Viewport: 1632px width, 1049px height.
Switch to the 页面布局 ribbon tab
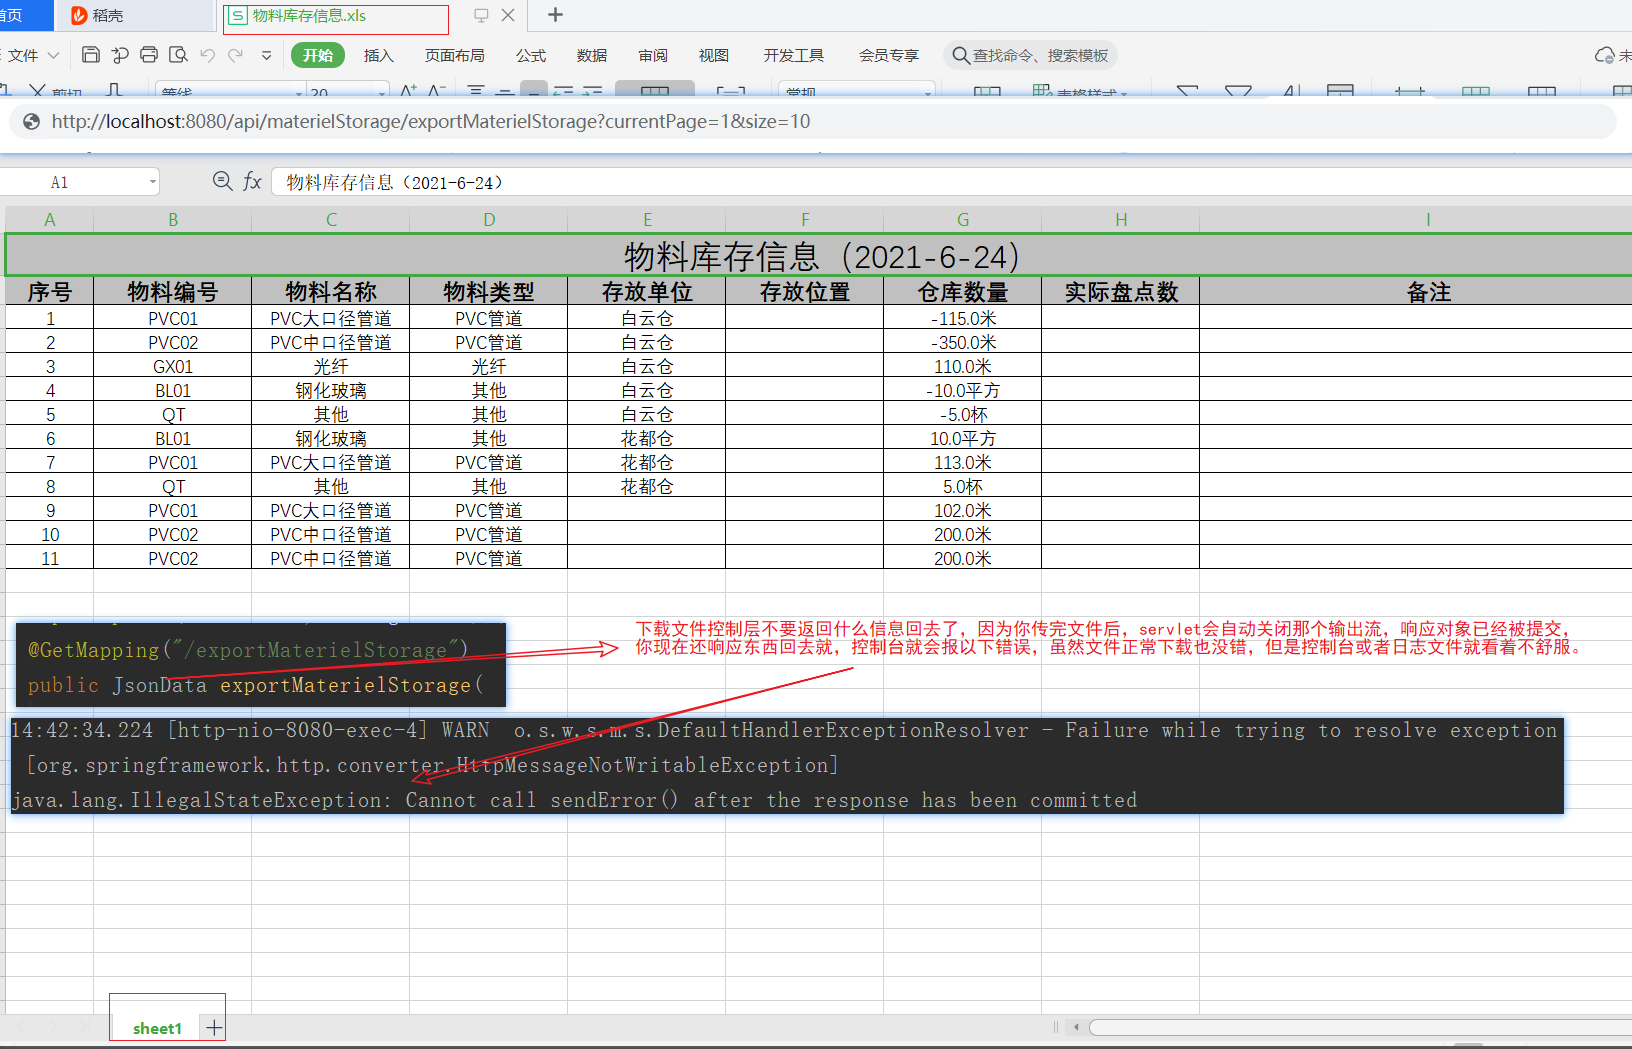pos(454,56)
